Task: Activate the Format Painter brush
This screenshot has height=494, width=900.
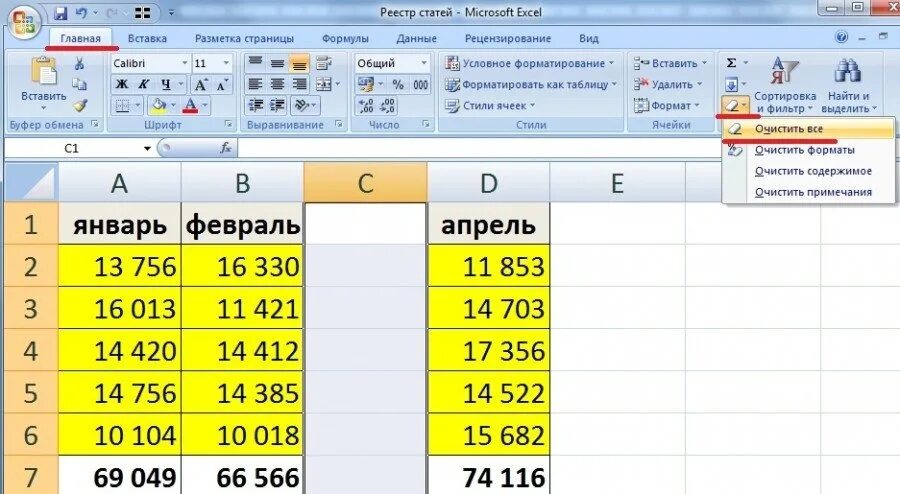Action: point(80,106)
